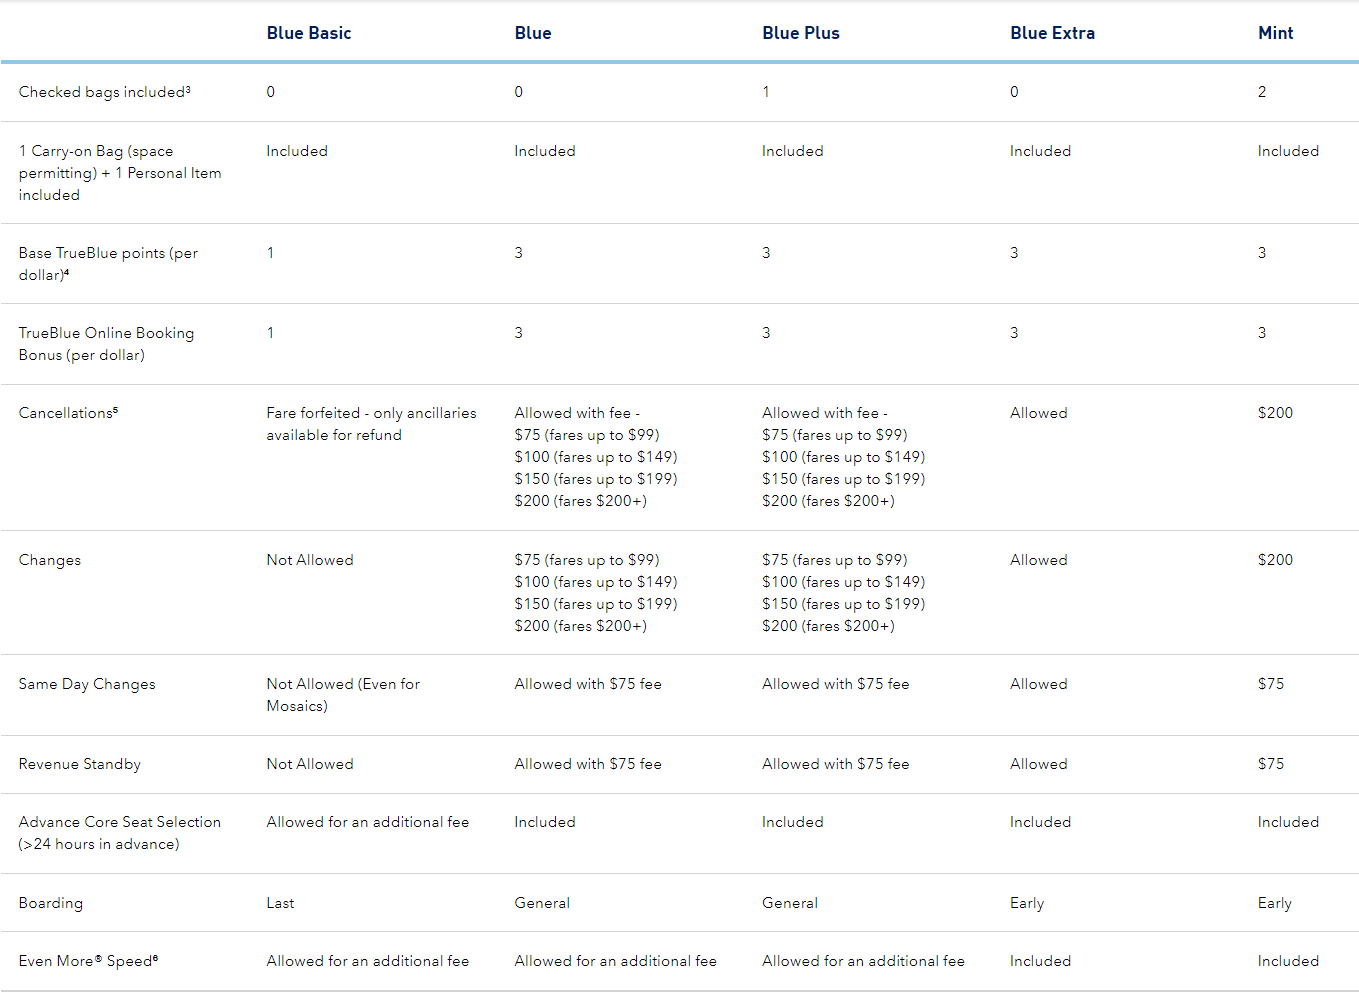Click the 'Same Day Changes' row label
The height and width of the screenshot is (997, 1359).
87,684
